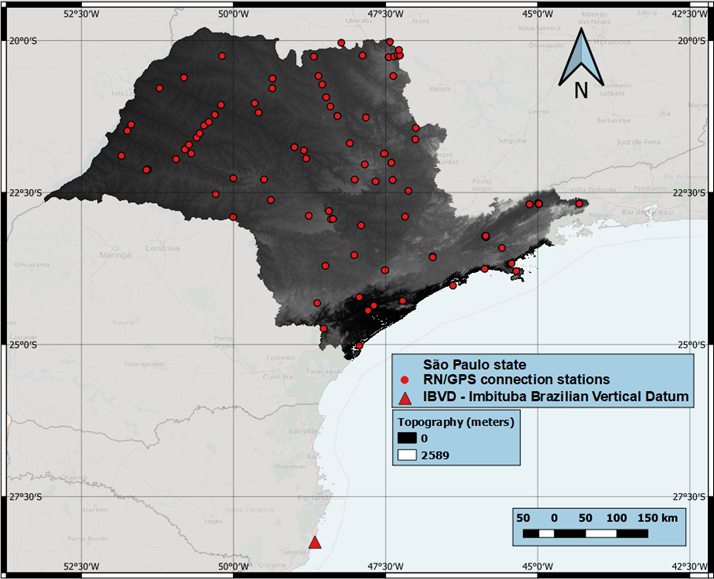The image size is (714, 579).
Task: Click the white topography swatch for 2589
Action: (x=405, y=454)
